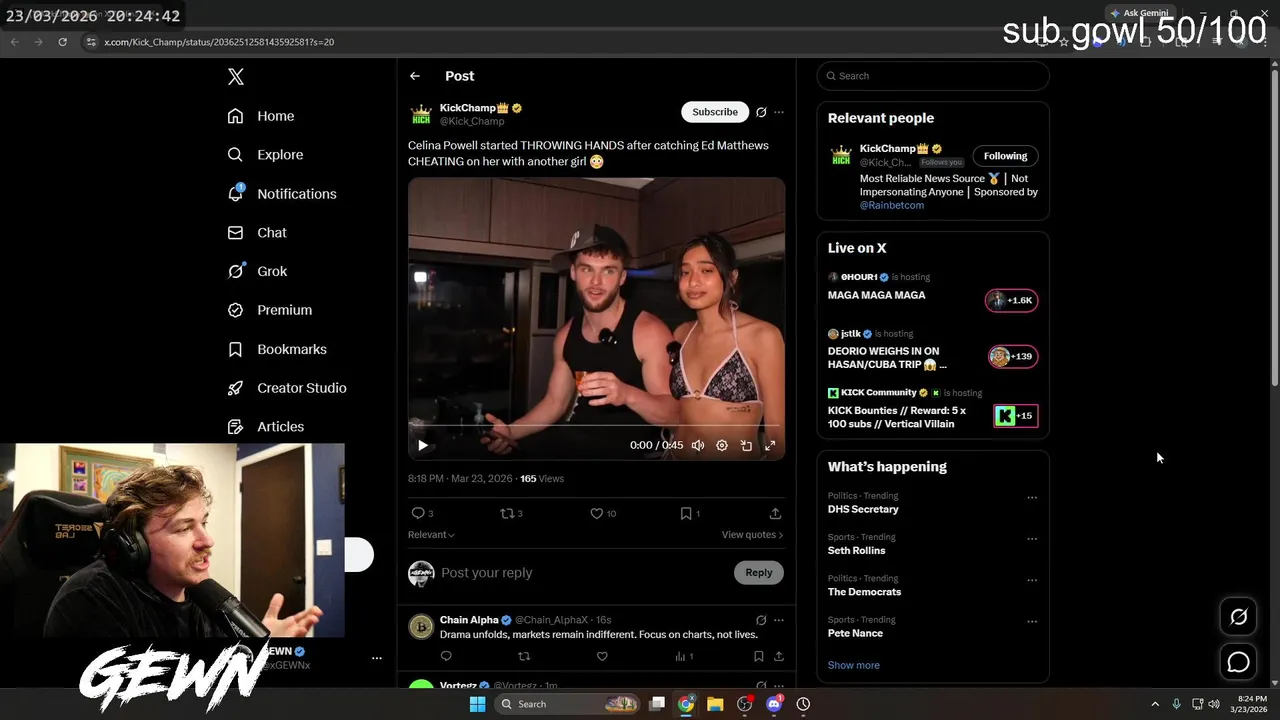This screenshot has height=720, width=1280.
Task: Repost the KickChamp post
Action: tap(507, 513)
